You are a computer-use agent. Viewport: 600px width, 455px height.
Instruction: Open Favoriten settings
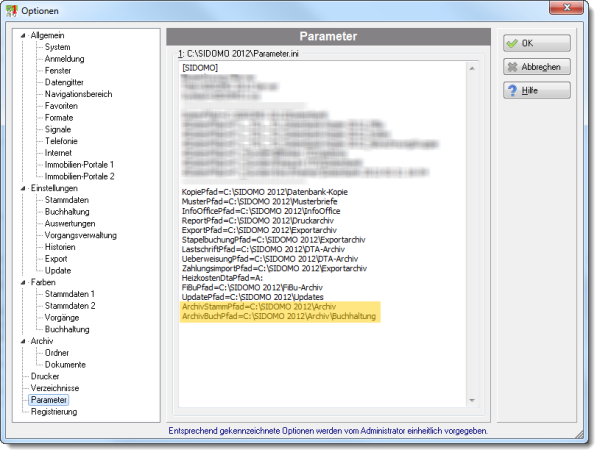pos(61,106)
